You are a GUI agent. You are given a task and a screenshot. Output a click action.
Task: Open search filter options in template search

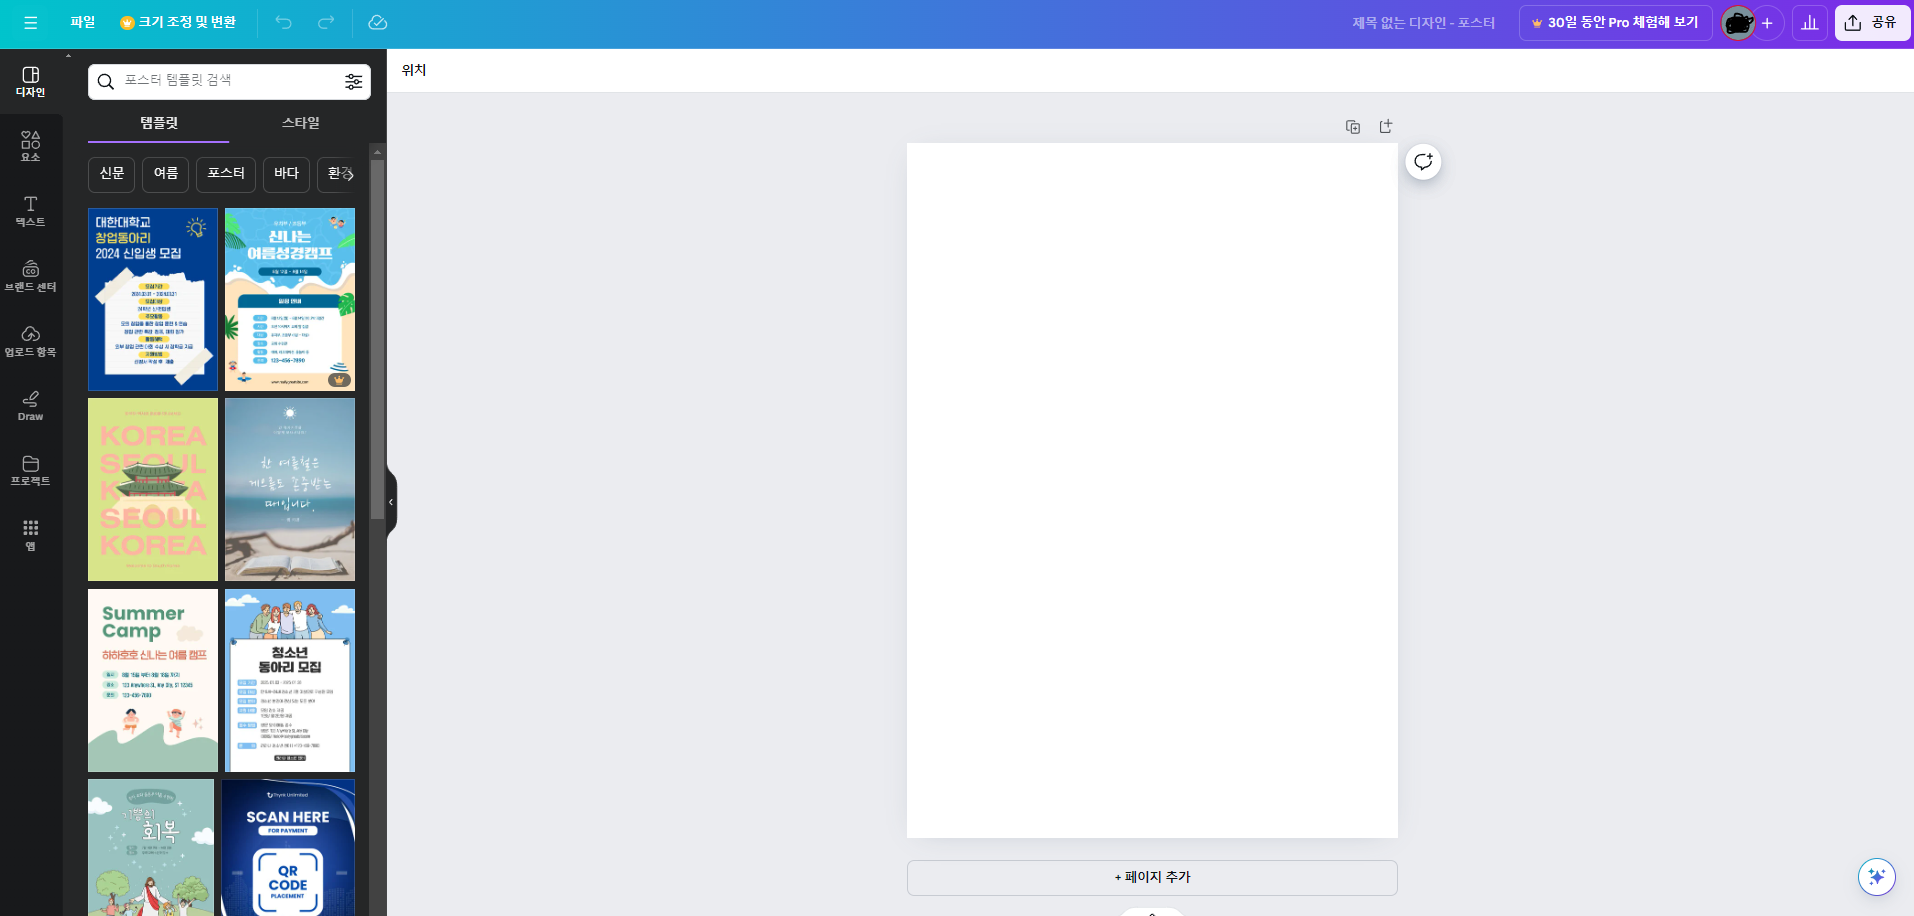coord(353,82)
